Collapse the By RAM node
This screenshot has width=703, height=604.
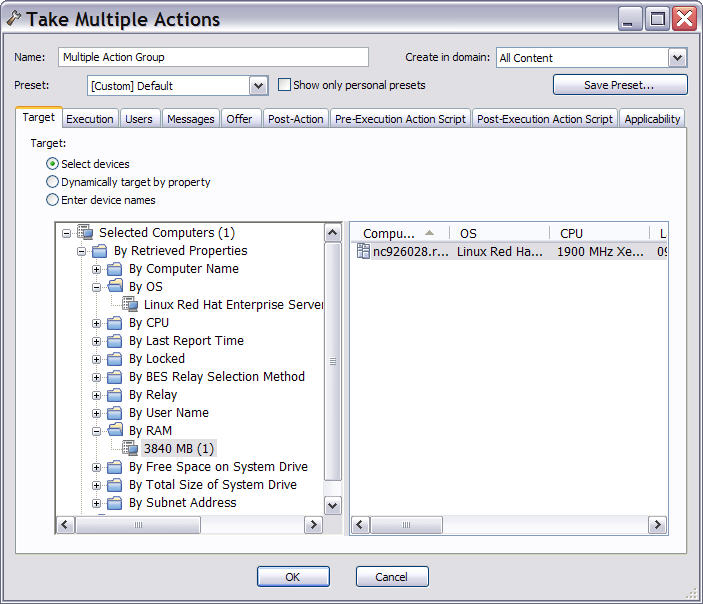(x=96, y=431)
